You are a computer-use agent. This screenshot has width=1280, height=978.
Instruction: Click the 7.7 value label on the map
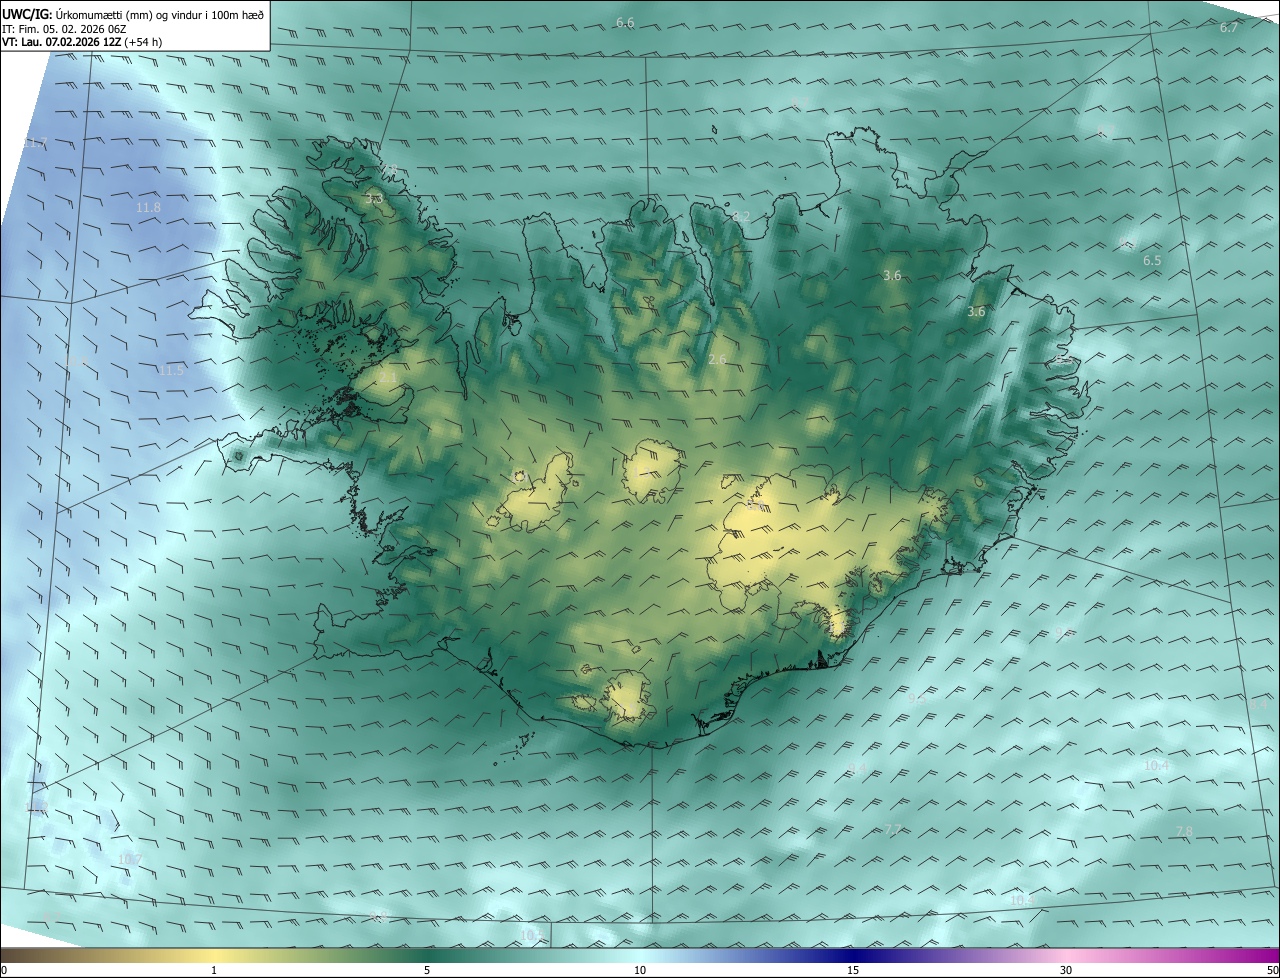(893, 829)
